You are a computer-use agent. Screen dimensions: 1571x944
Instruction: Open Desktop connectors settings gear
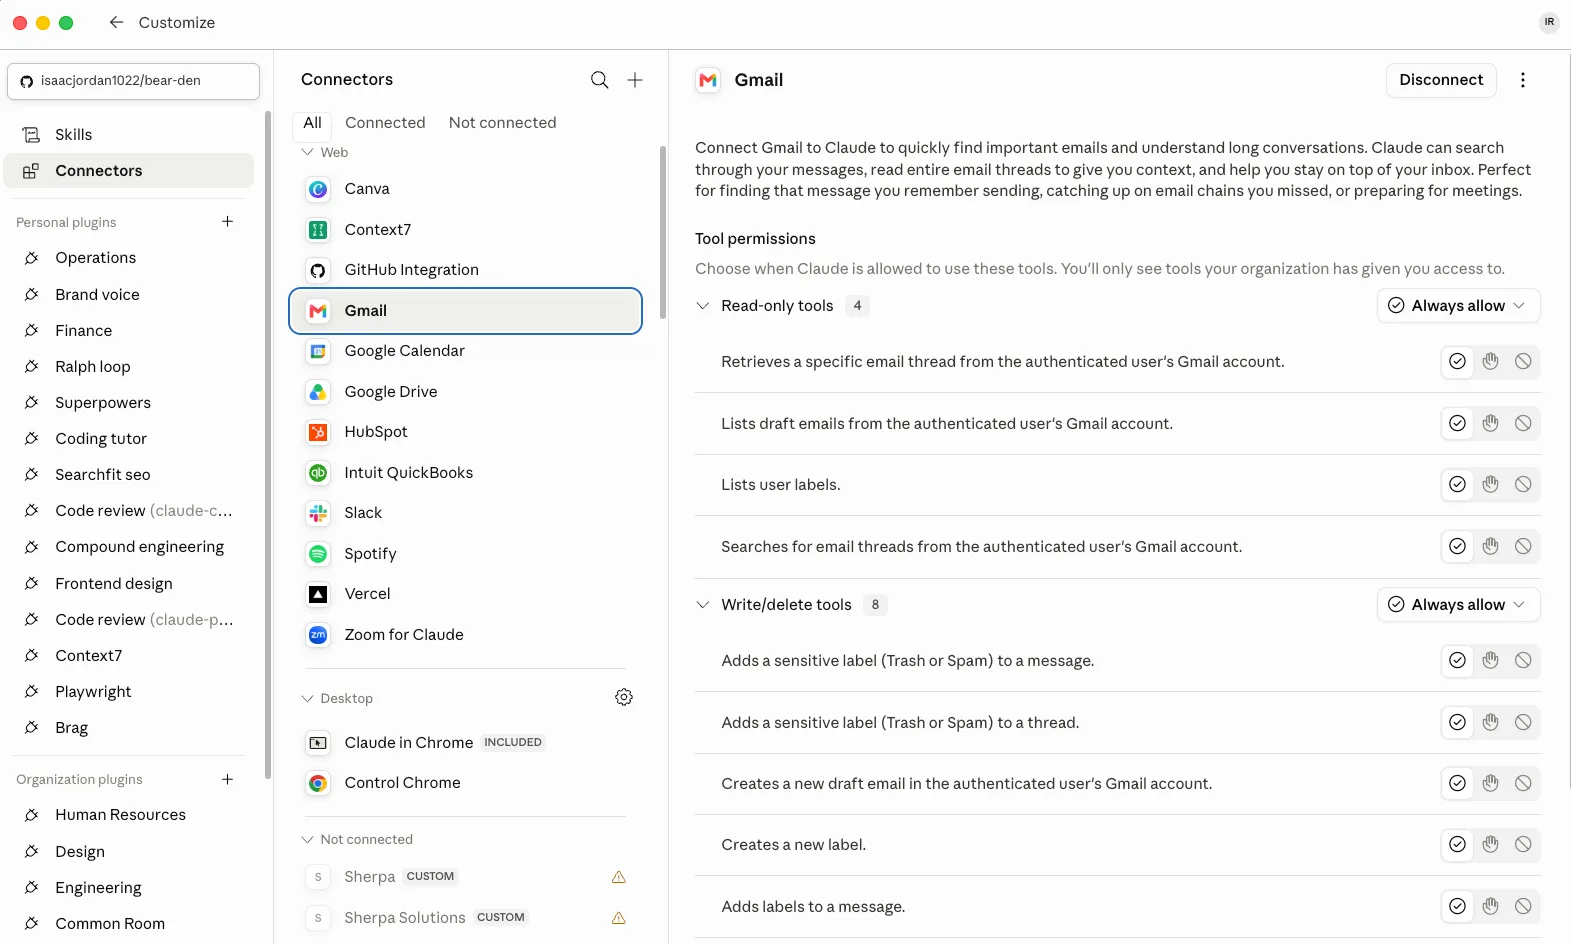624,697
